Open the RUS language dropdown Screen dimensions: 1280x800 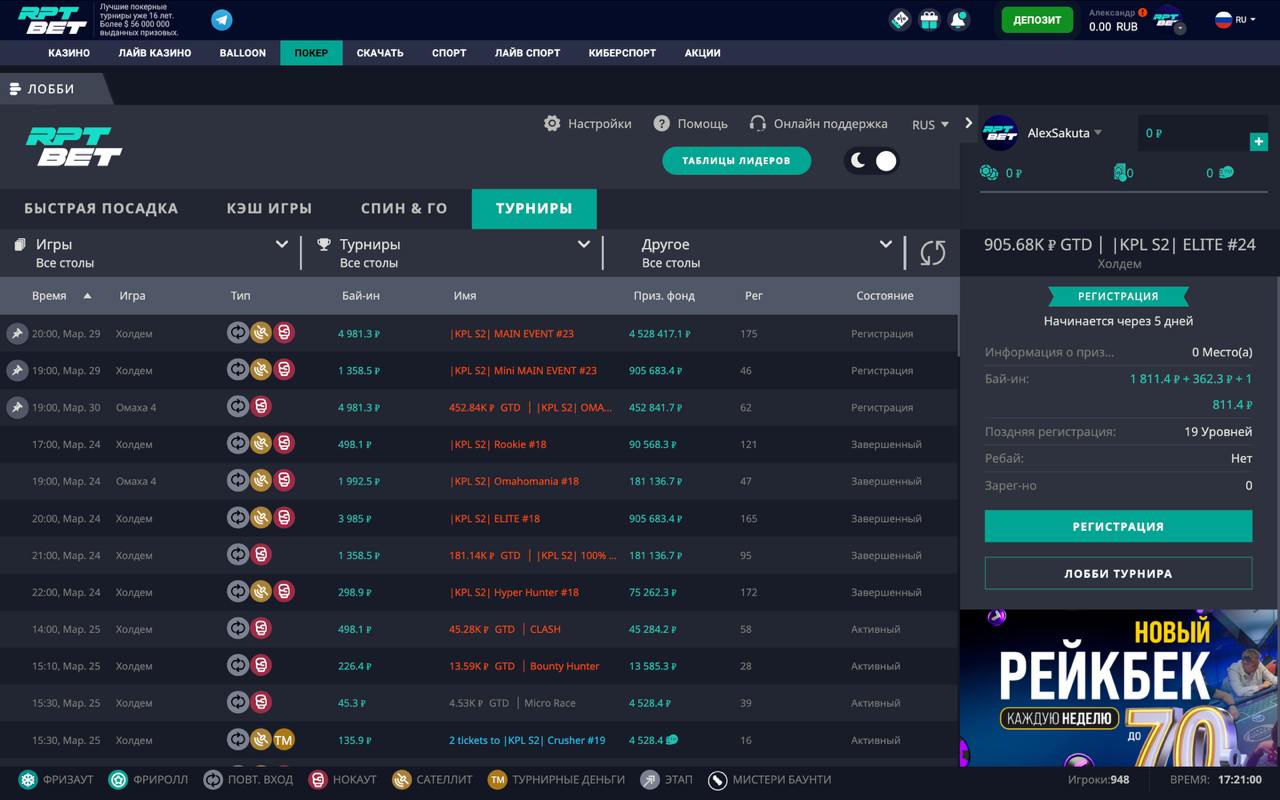930,125
